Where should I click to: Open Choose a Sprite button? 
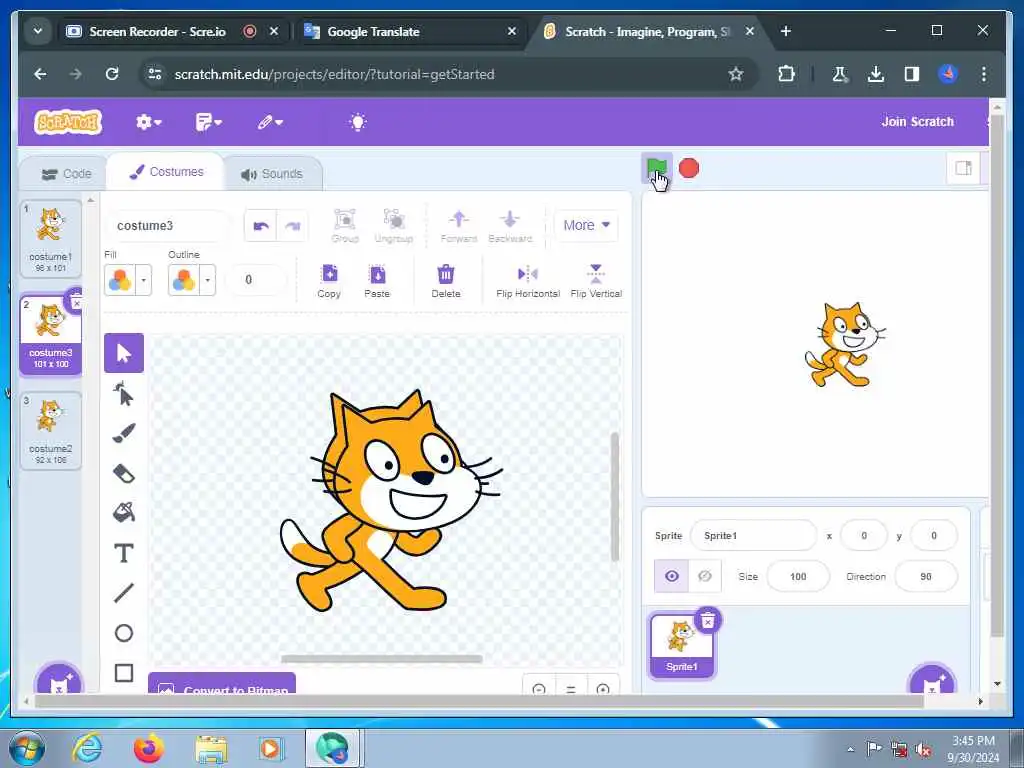coord(932,680)
